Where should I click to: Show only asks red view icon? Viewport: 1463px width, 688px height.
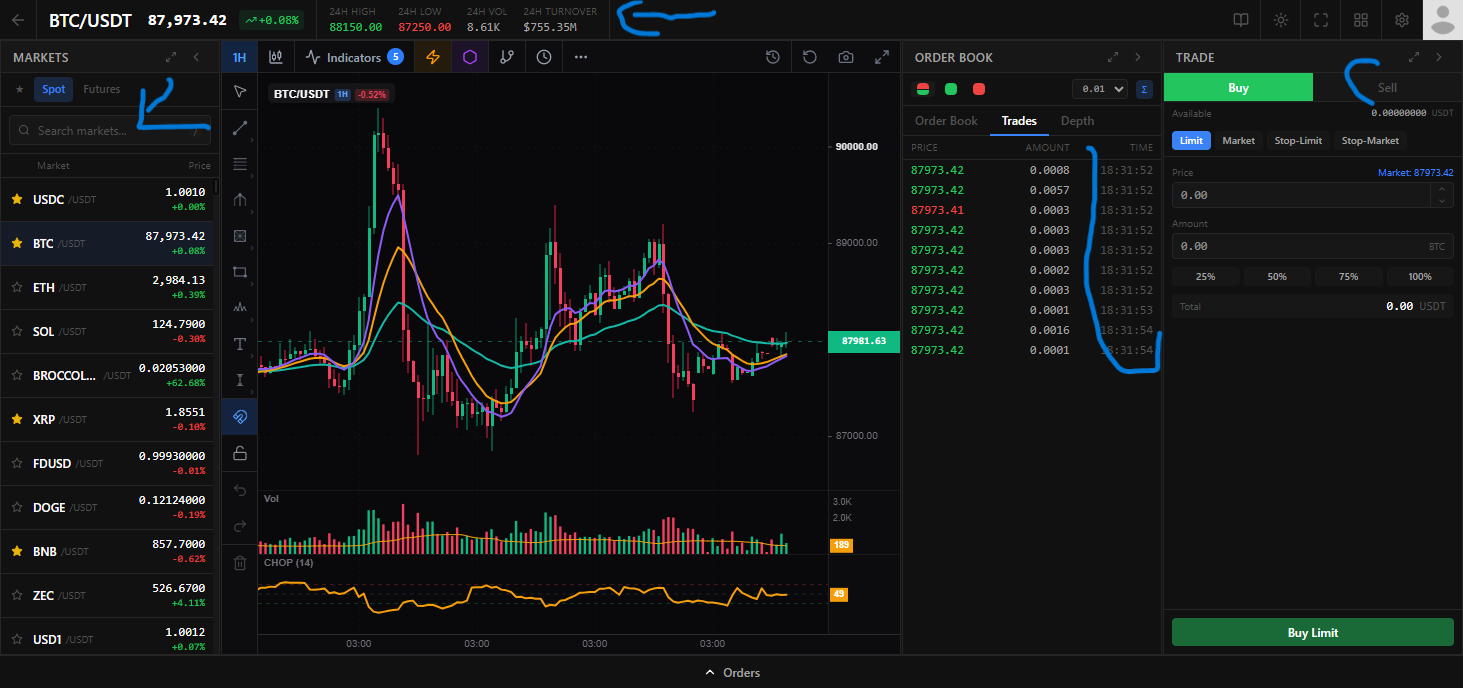click(979, 89)
